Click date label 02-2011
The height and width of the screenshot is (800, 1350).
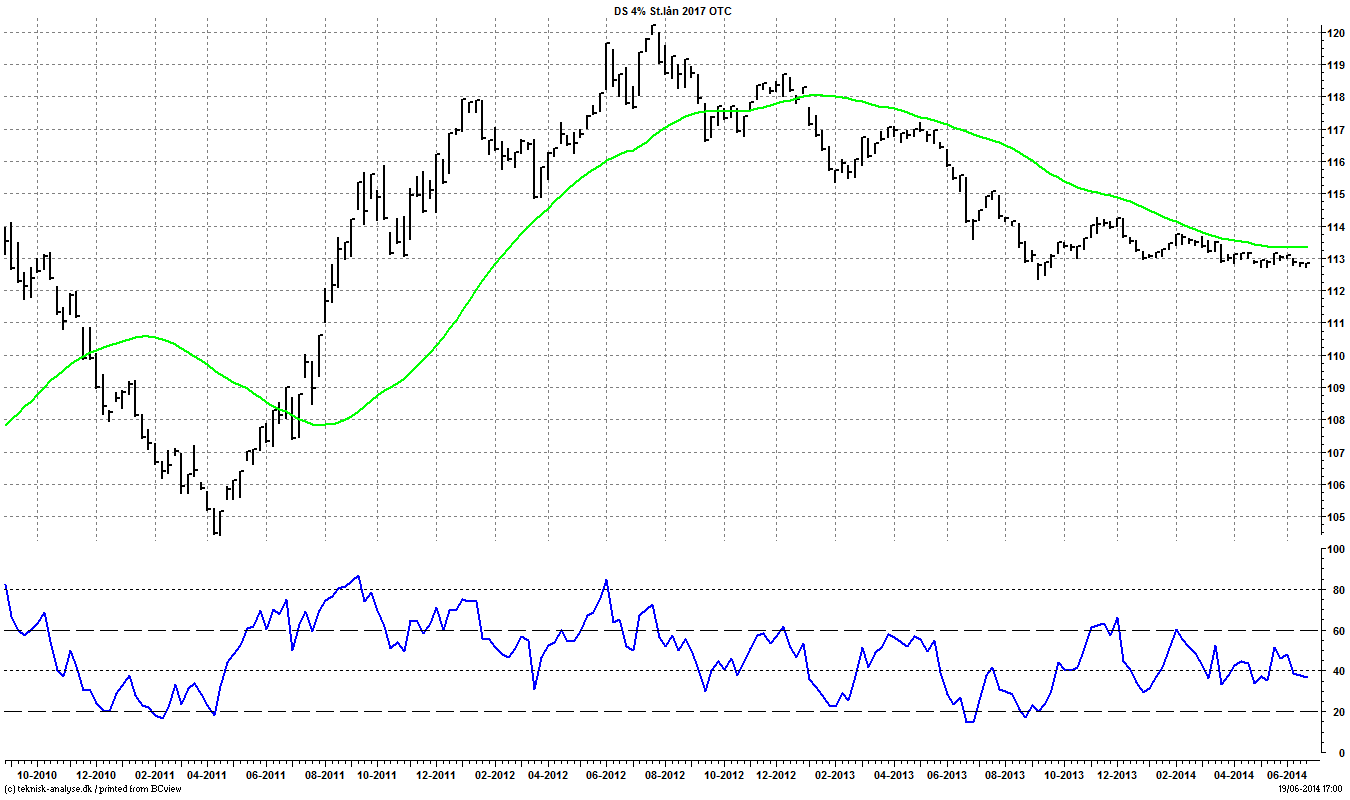(x=155, y=774)
